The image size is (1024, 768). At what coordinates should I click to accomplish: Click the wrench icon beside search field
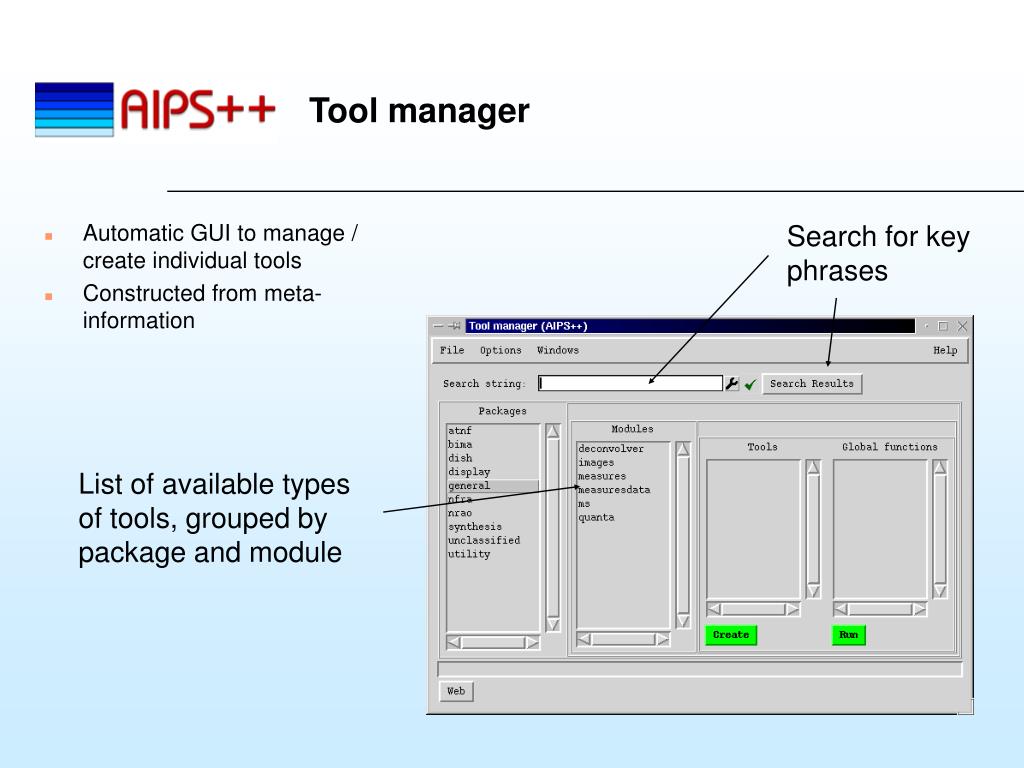[x=732, y=384]
